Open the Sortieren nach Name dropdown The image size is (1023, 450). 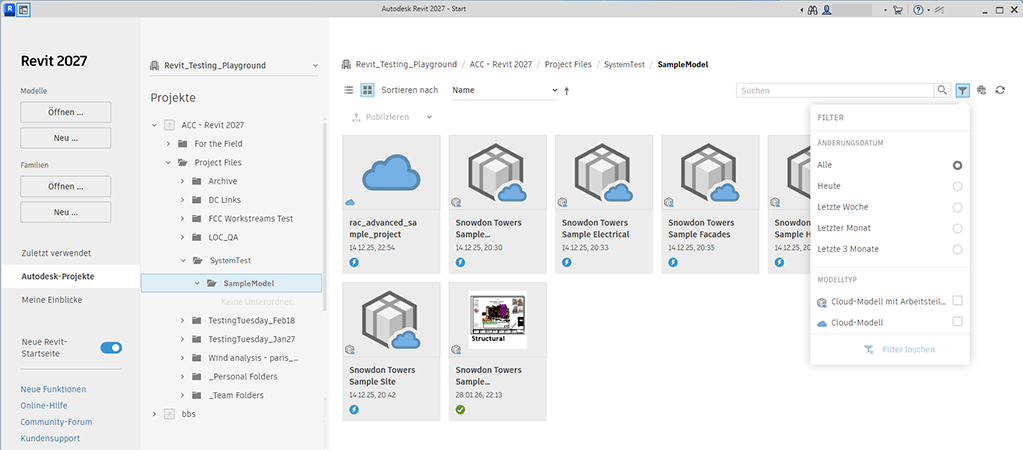[504, 90]
